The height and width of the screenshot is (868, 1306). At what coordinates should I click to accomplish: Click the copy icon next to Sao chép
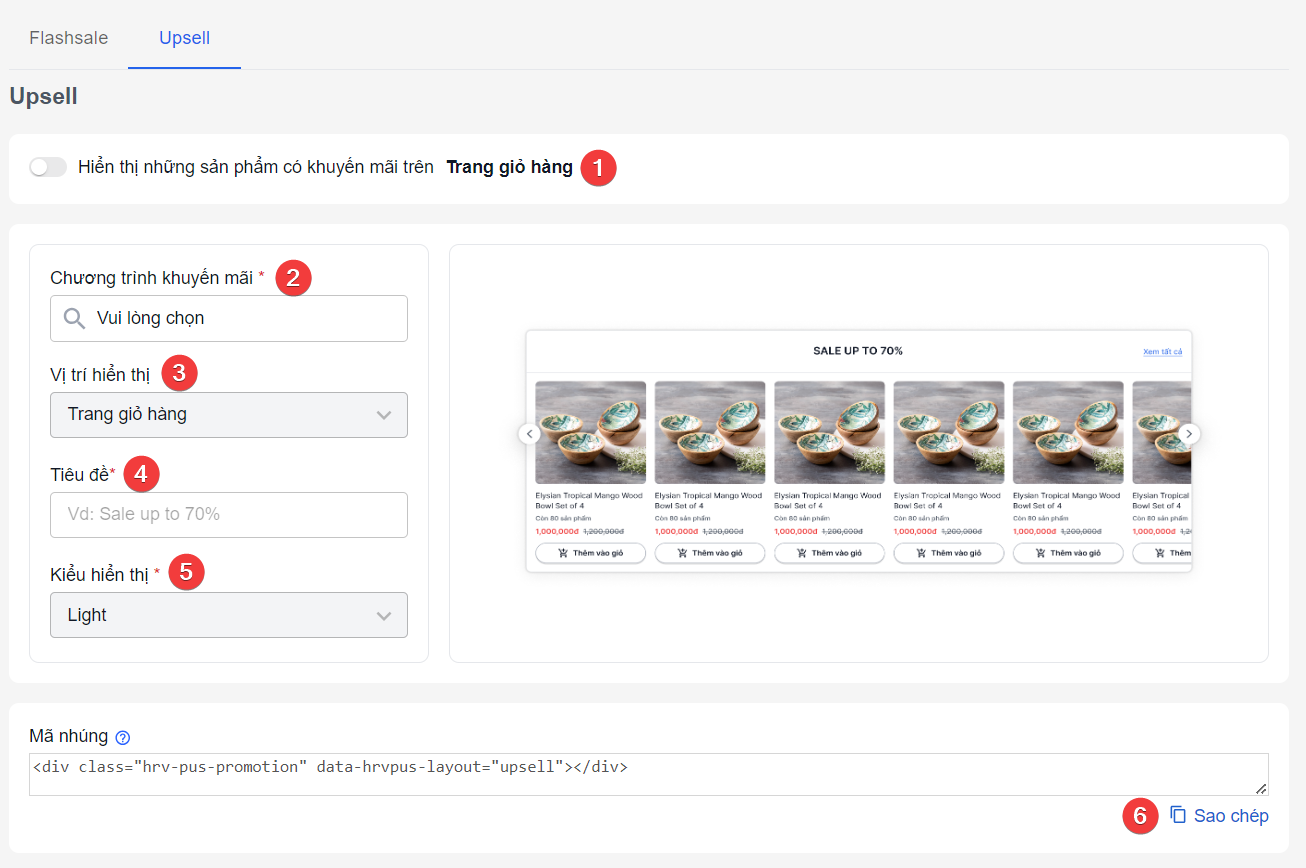click(1178, 815)
